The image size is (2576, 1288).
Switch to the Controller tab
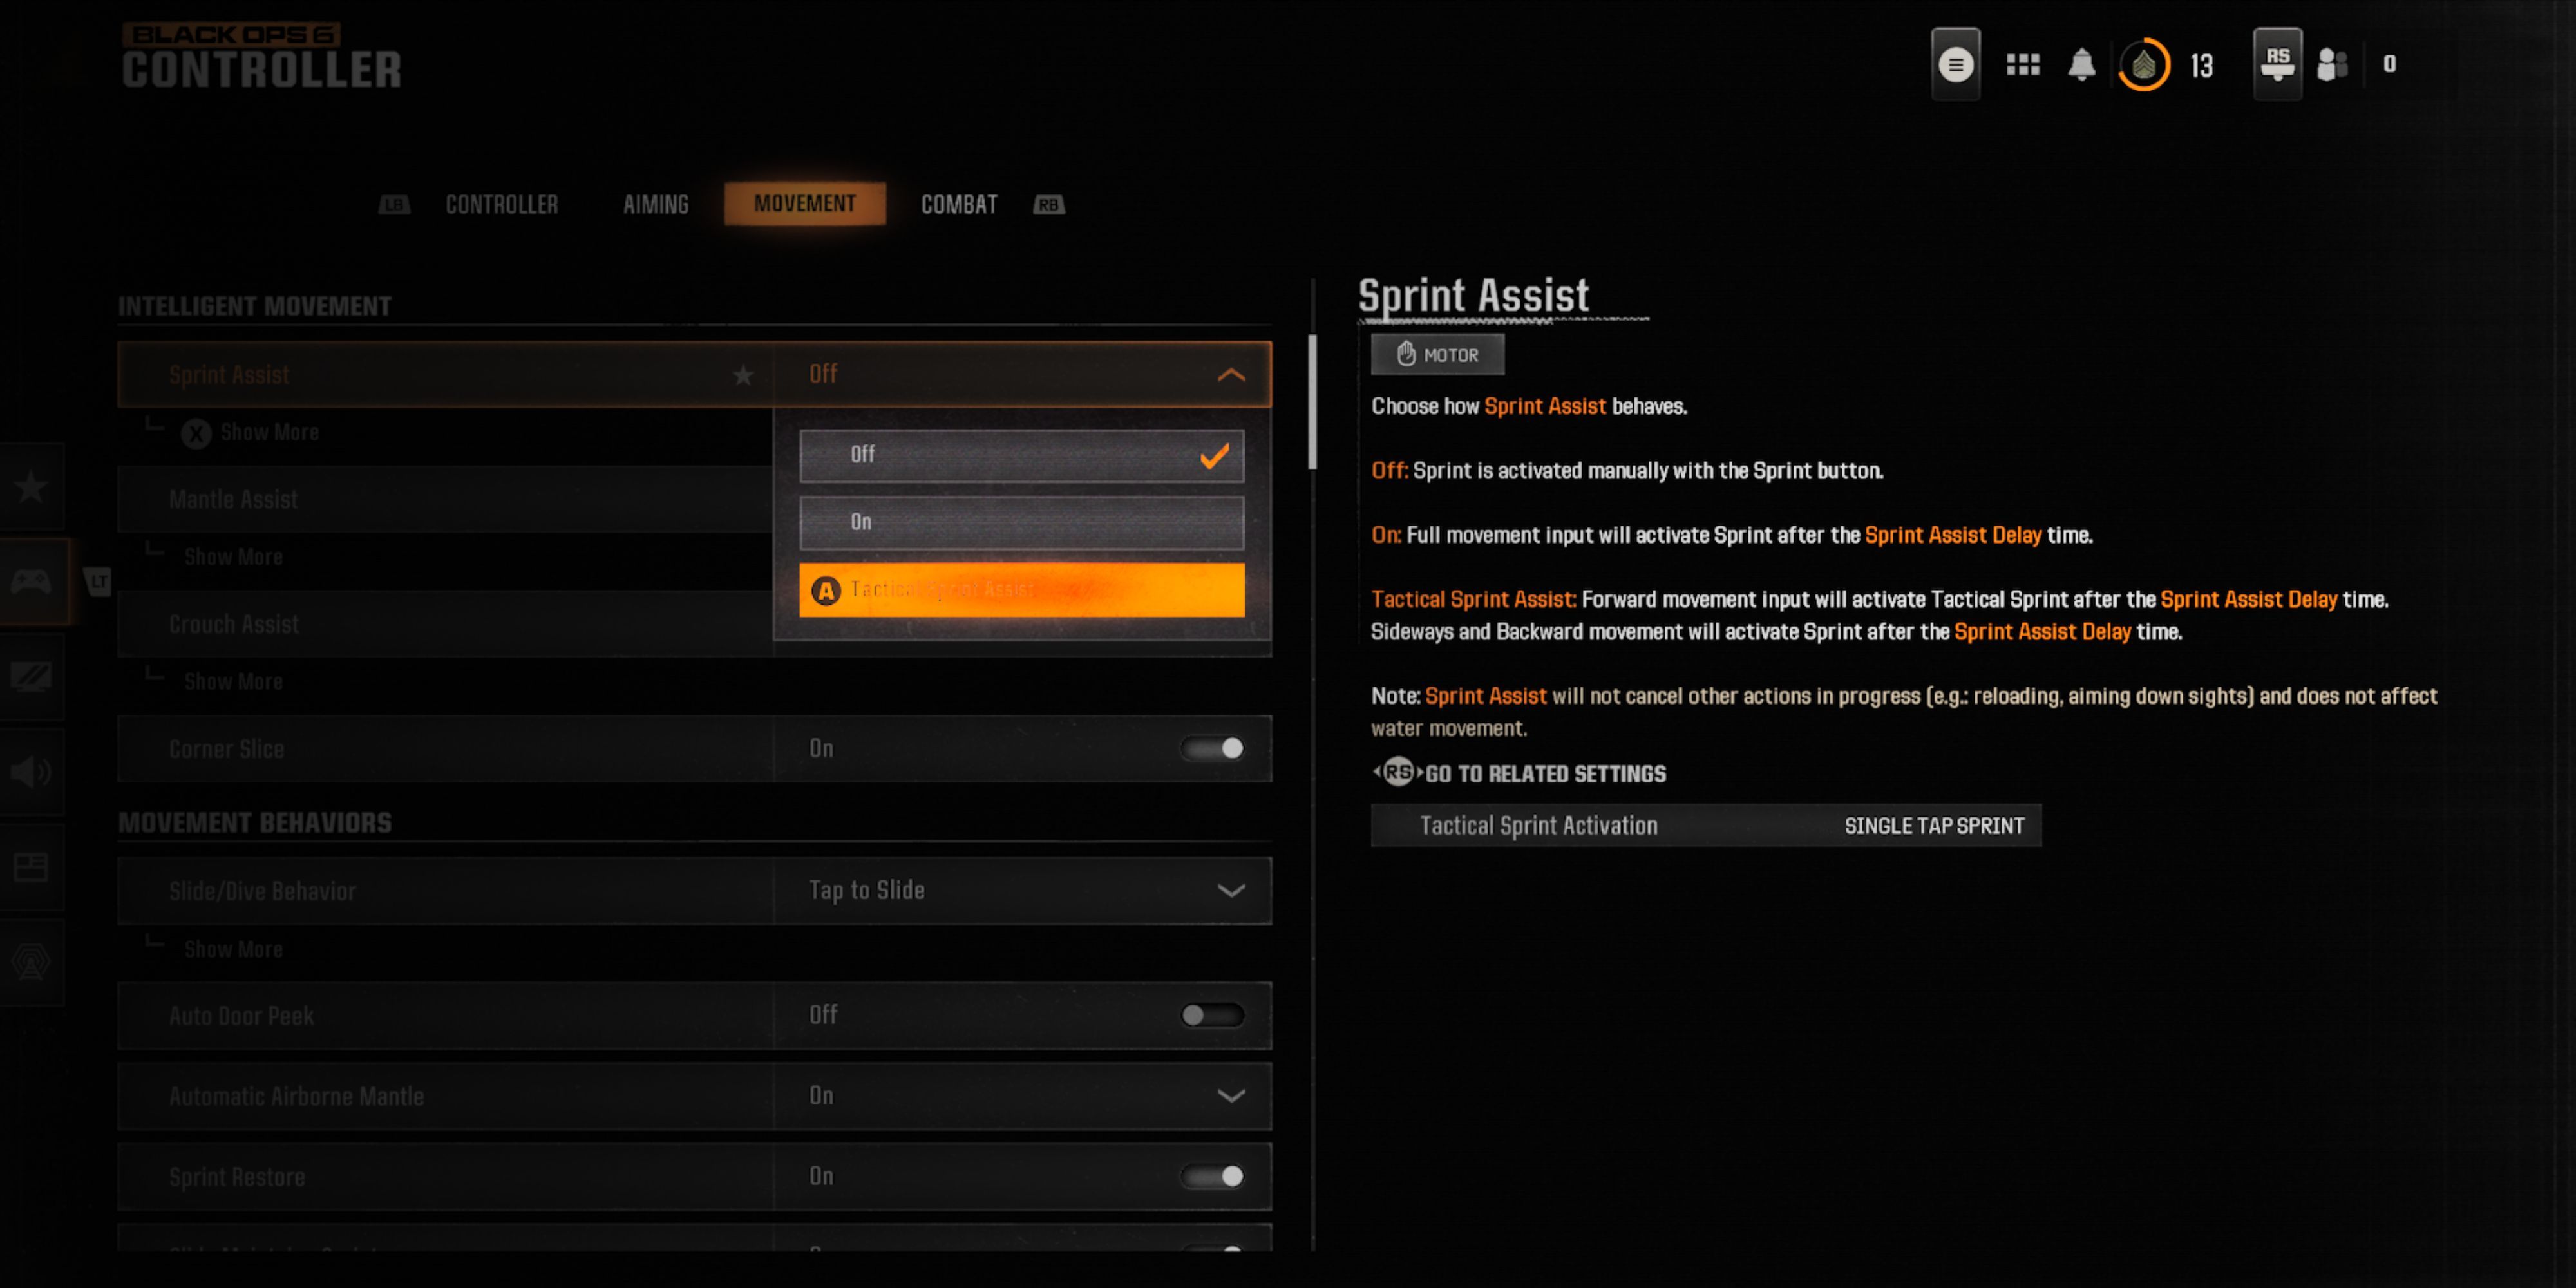pyautogui.click(x=501, y=205)
